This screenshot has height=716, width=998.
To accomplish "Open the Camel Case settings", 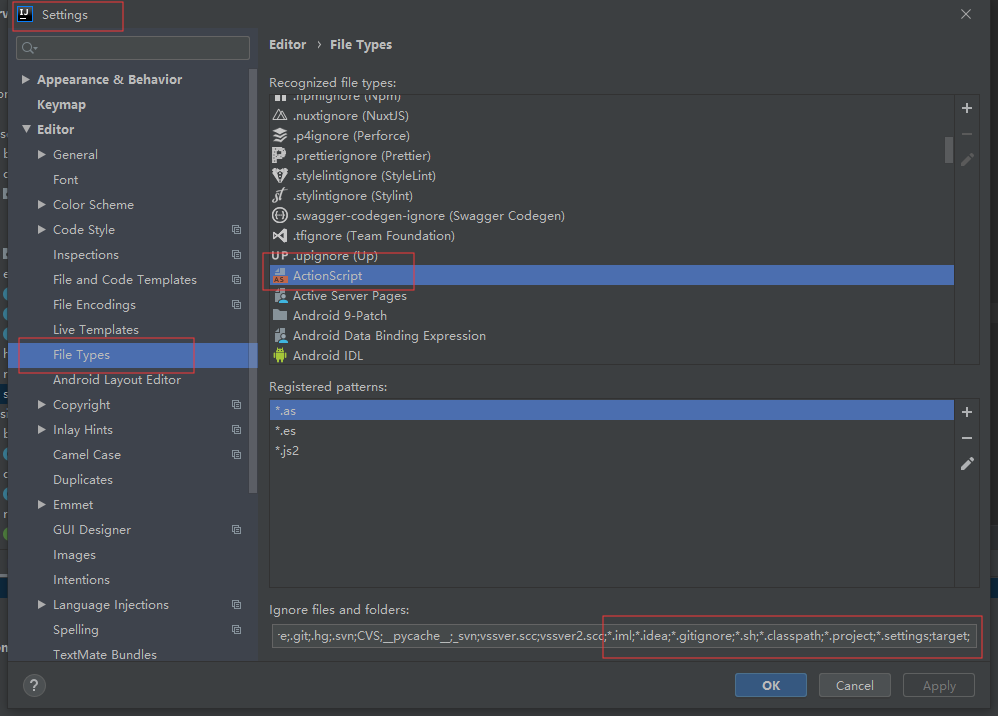I will [87, 454].
